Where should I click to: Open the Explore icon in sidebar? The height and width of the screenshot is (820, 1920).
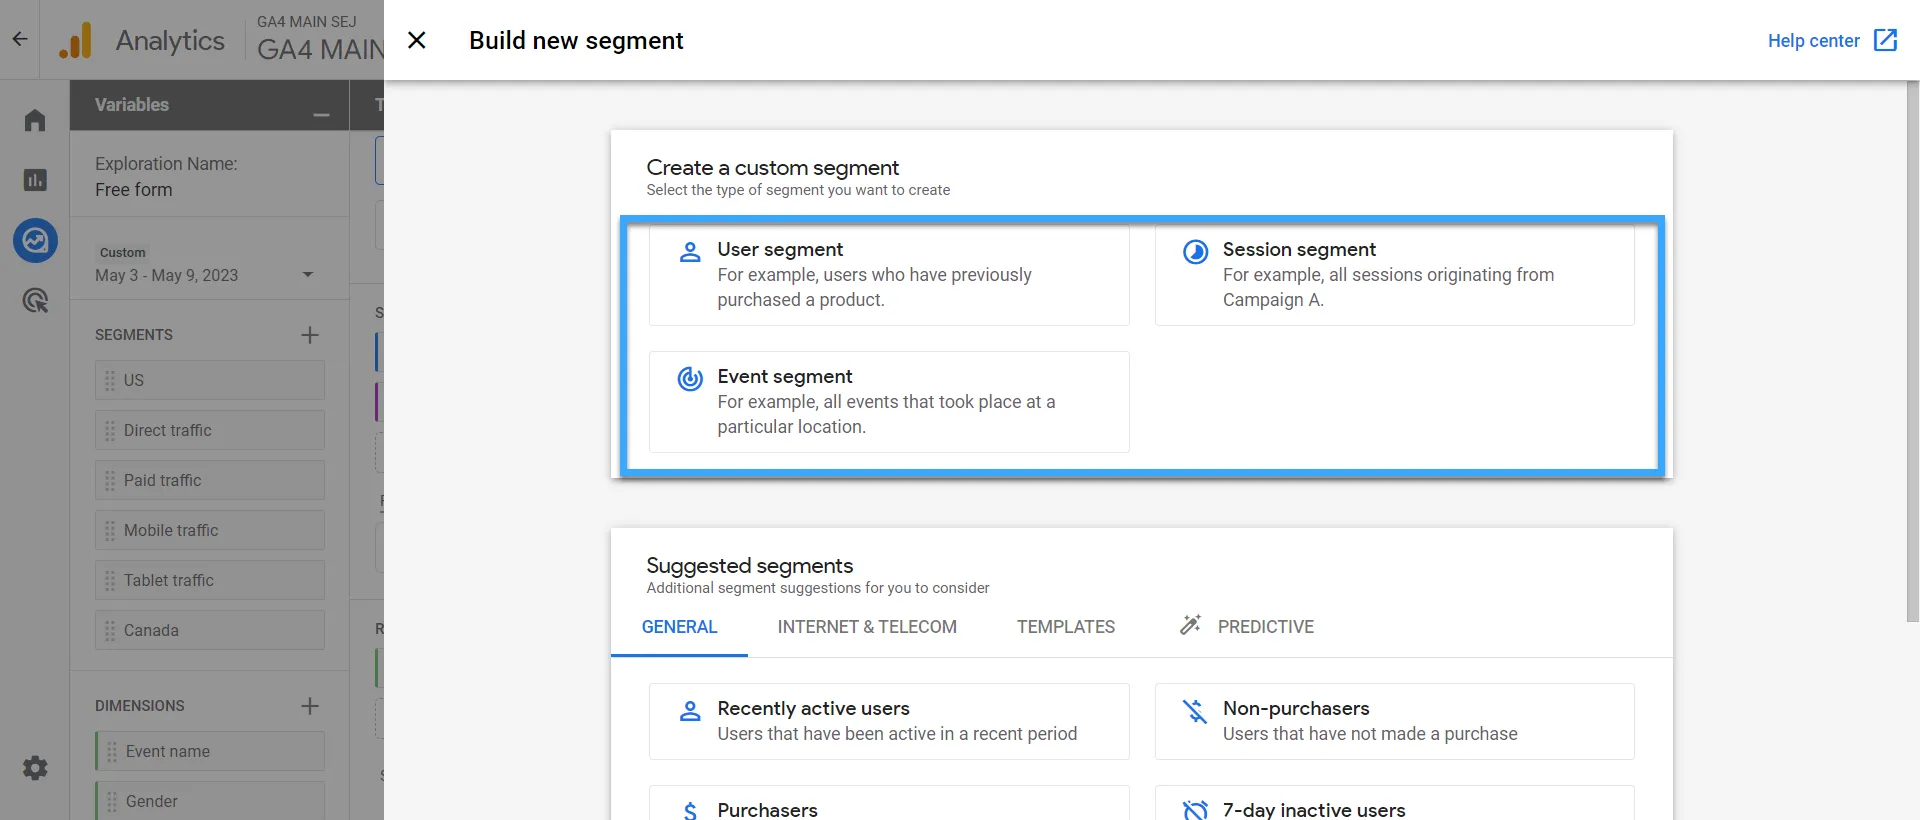pyautogui.click(x=35, y=240)
